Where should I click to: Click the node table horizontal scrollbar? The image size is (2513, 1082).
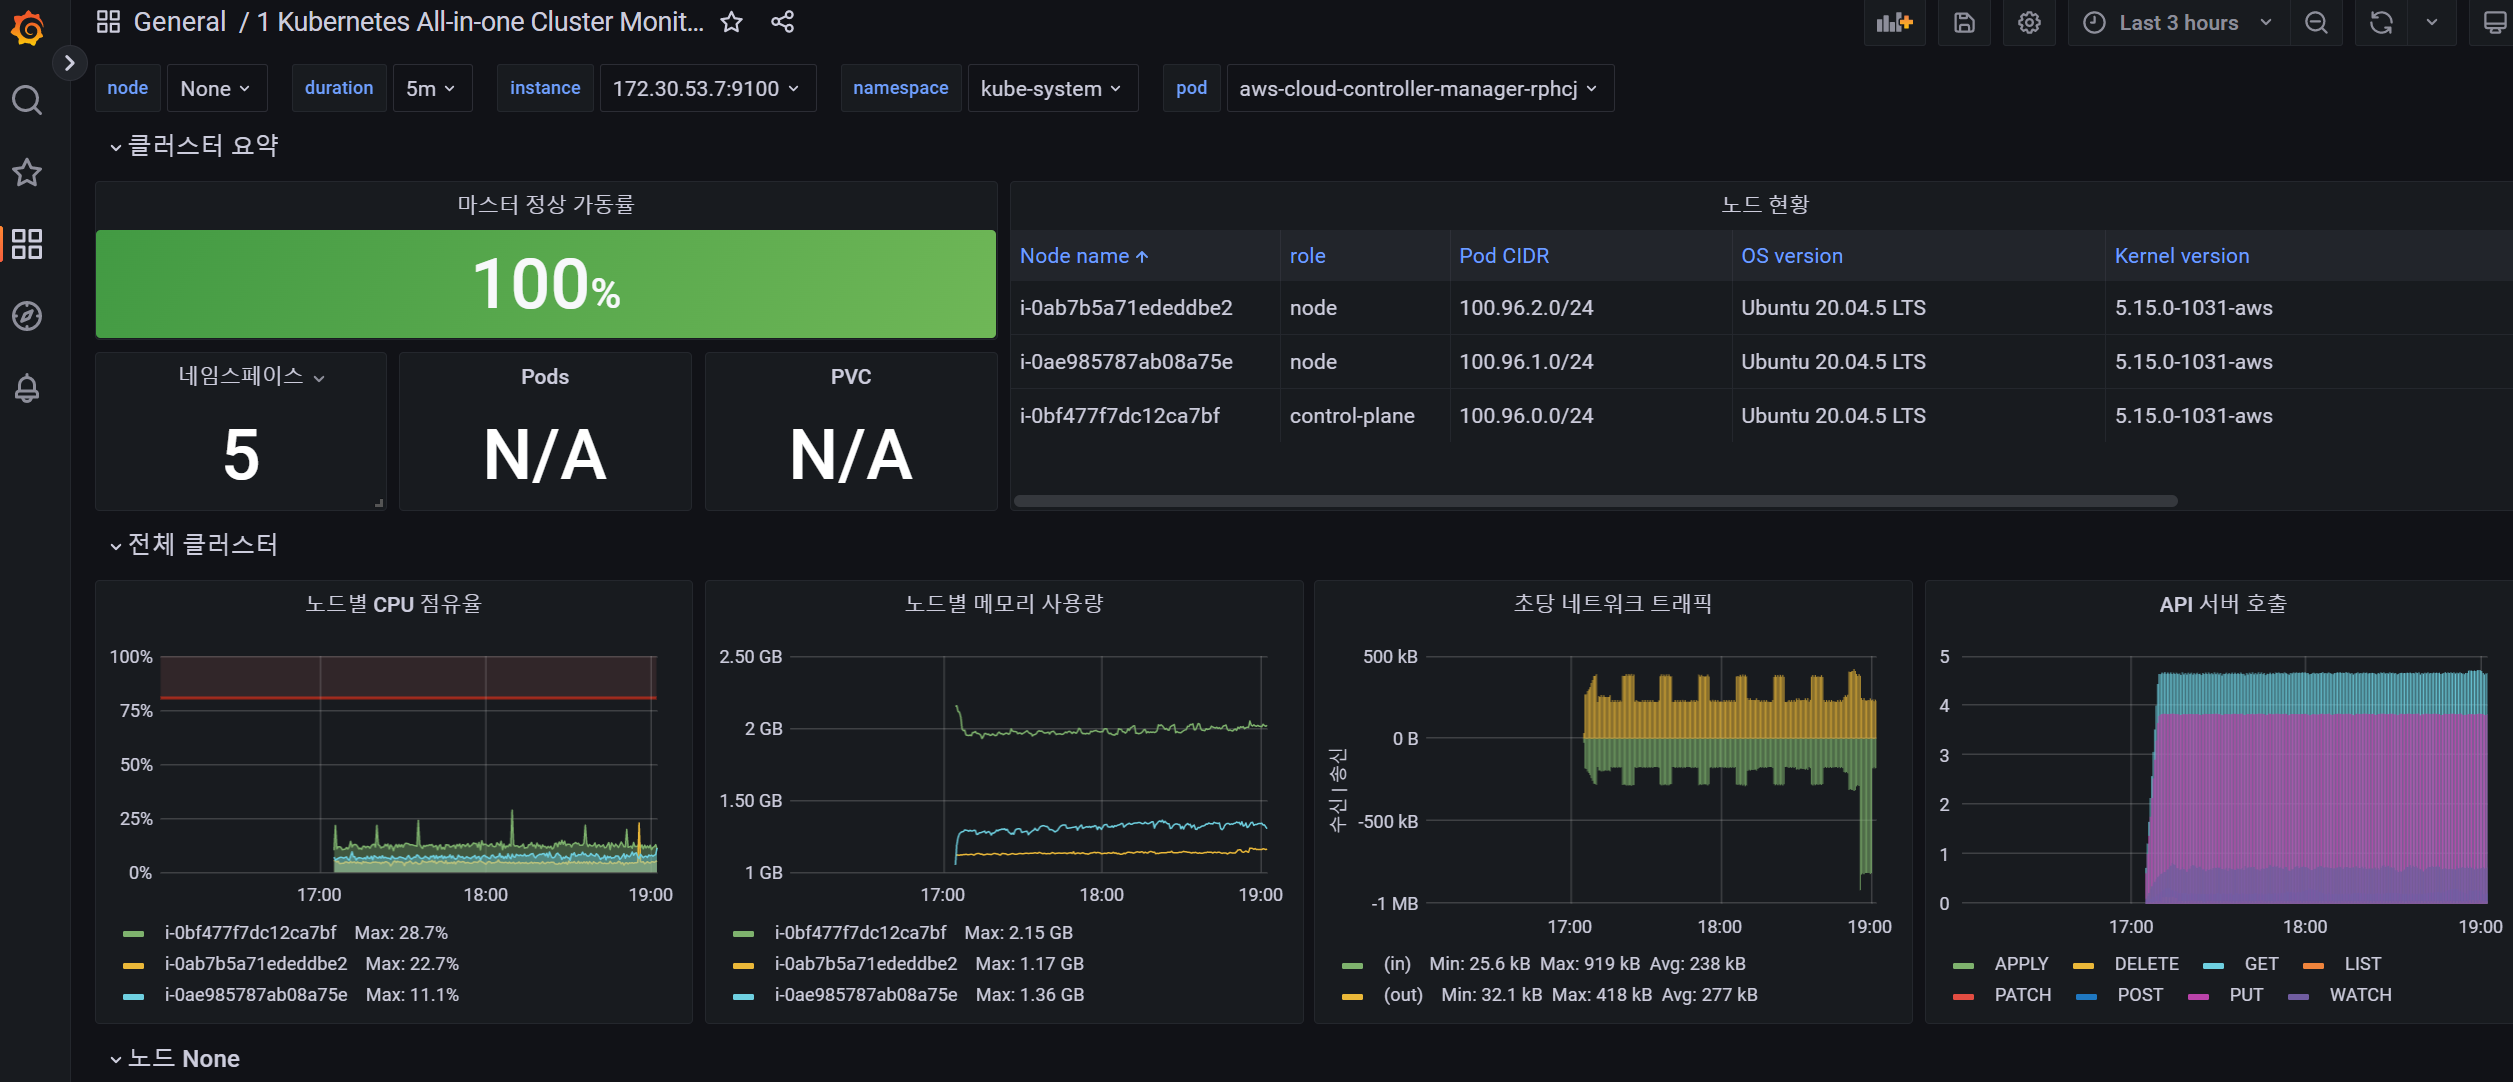coord(1595,501)
